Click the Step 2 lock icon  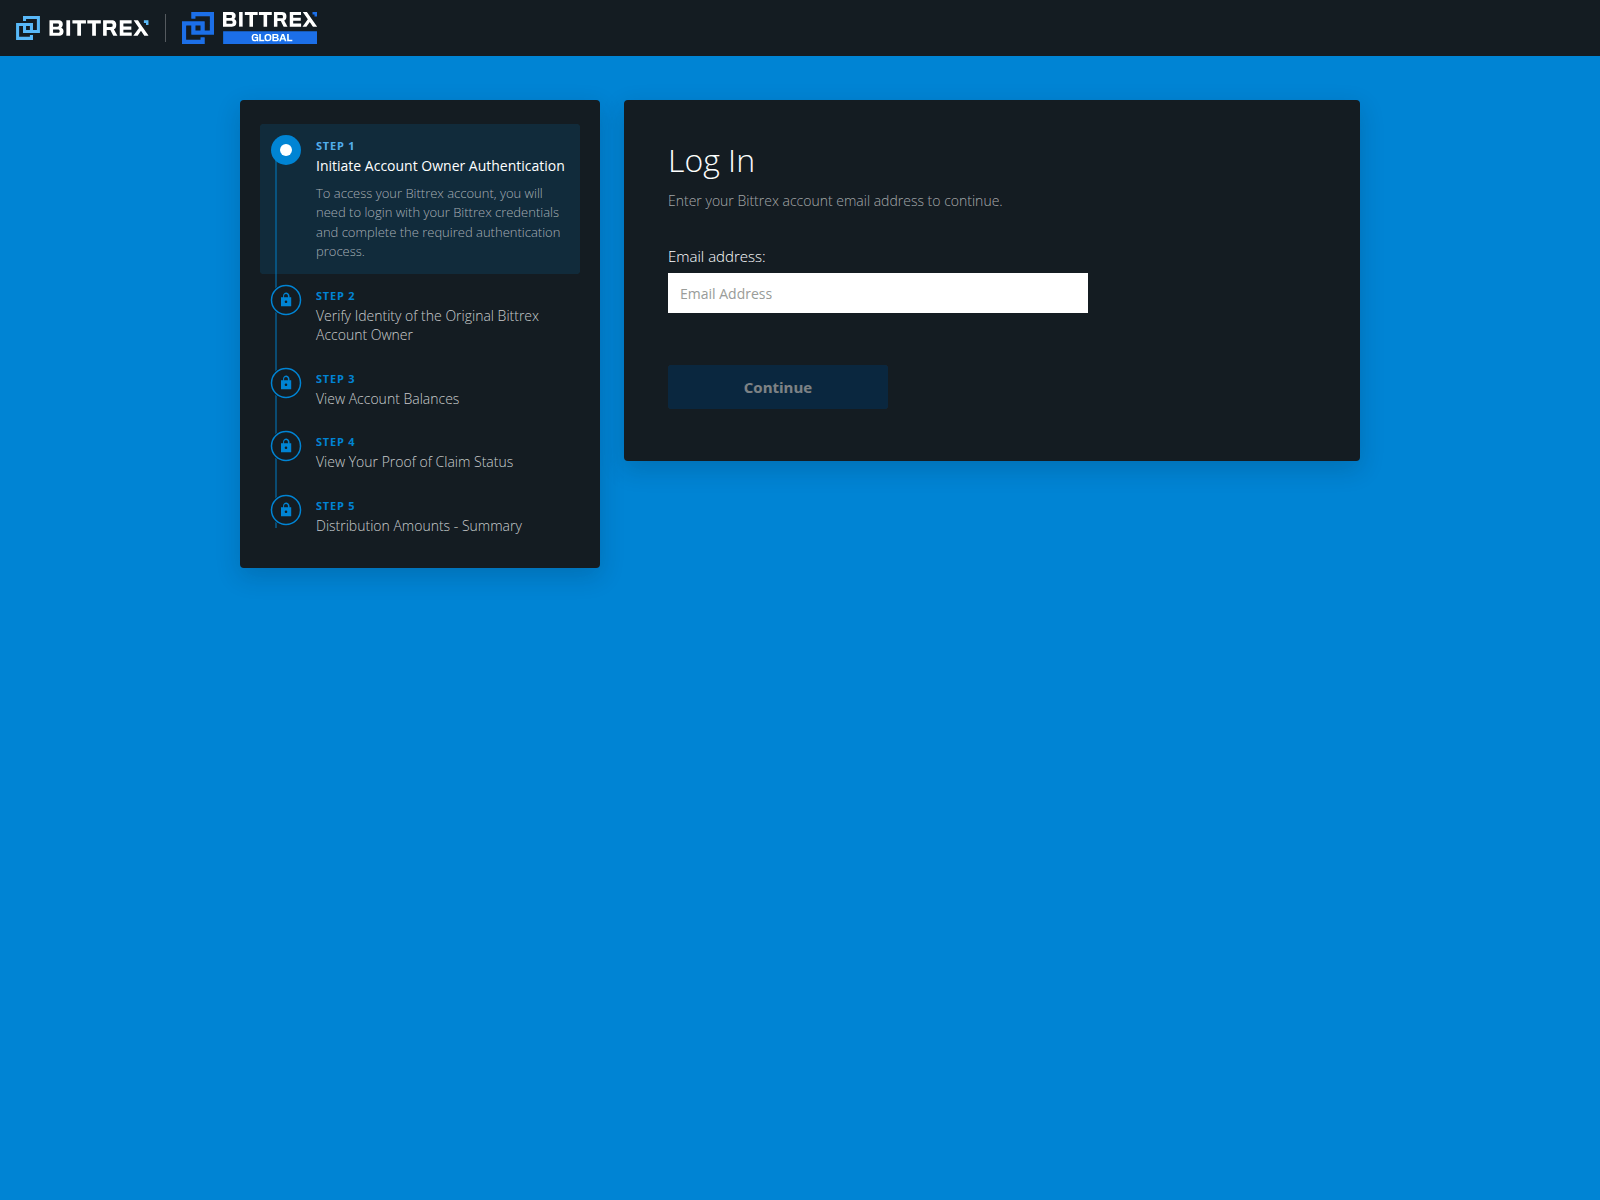pyautogui.click(x=286, y=300)
